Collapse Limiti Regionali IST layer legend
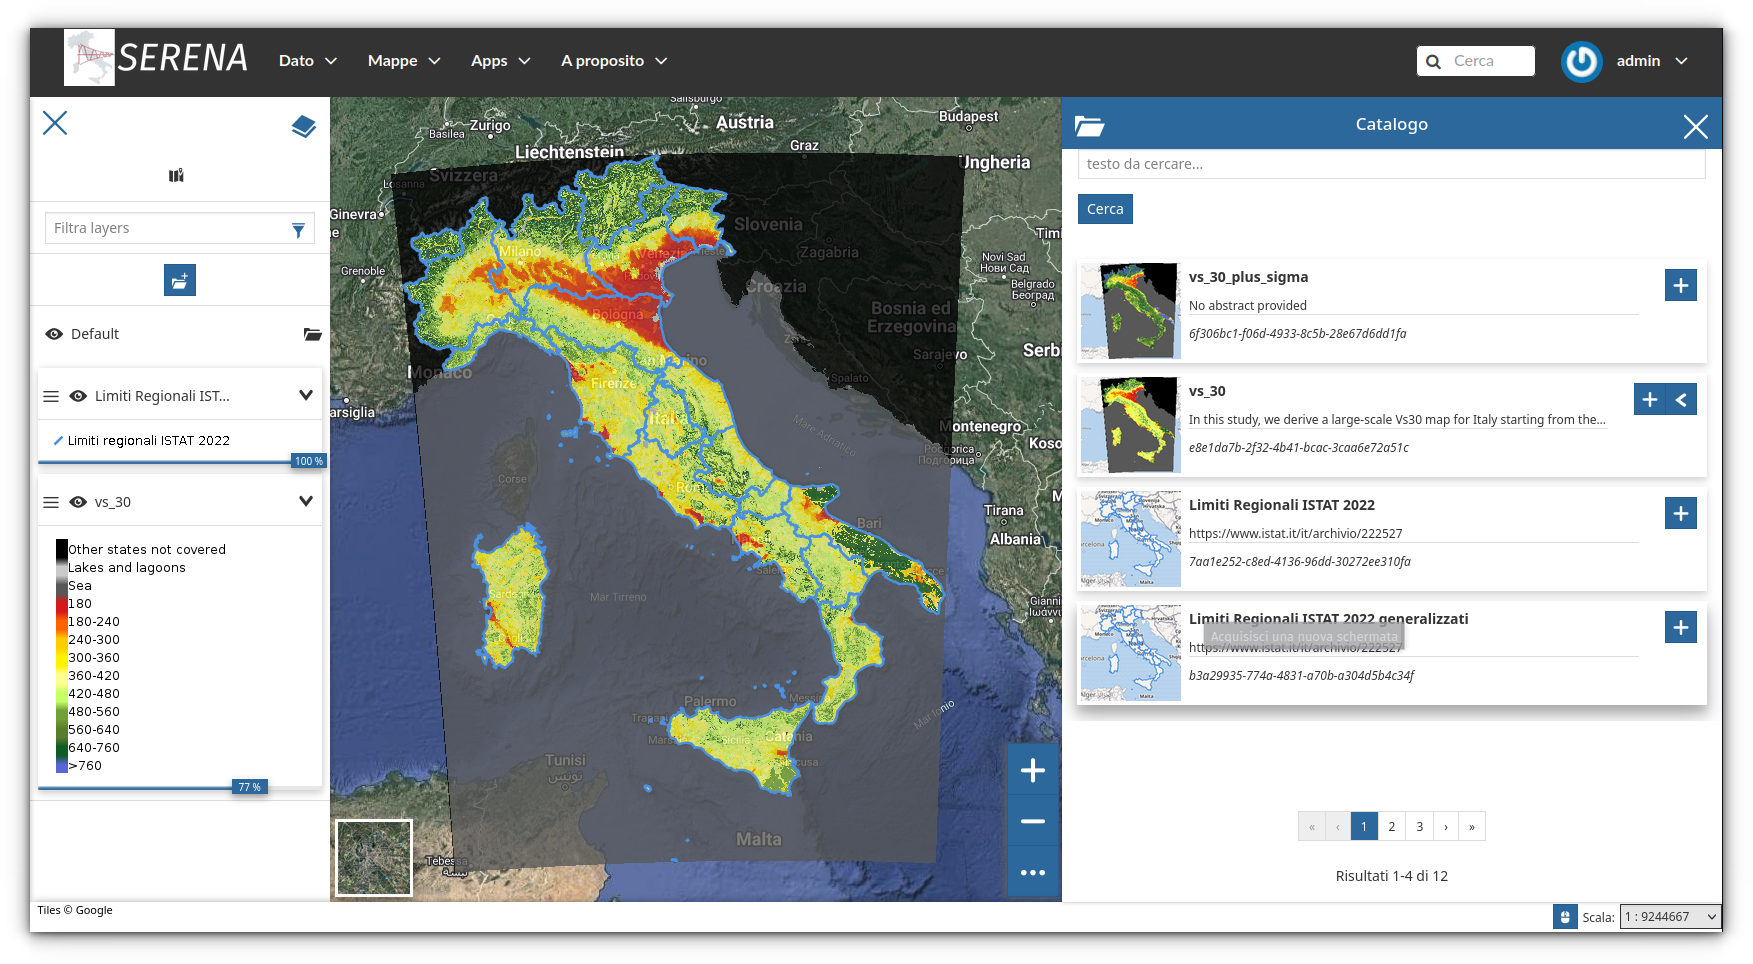 pyautogui.click(x=306, y=395)
